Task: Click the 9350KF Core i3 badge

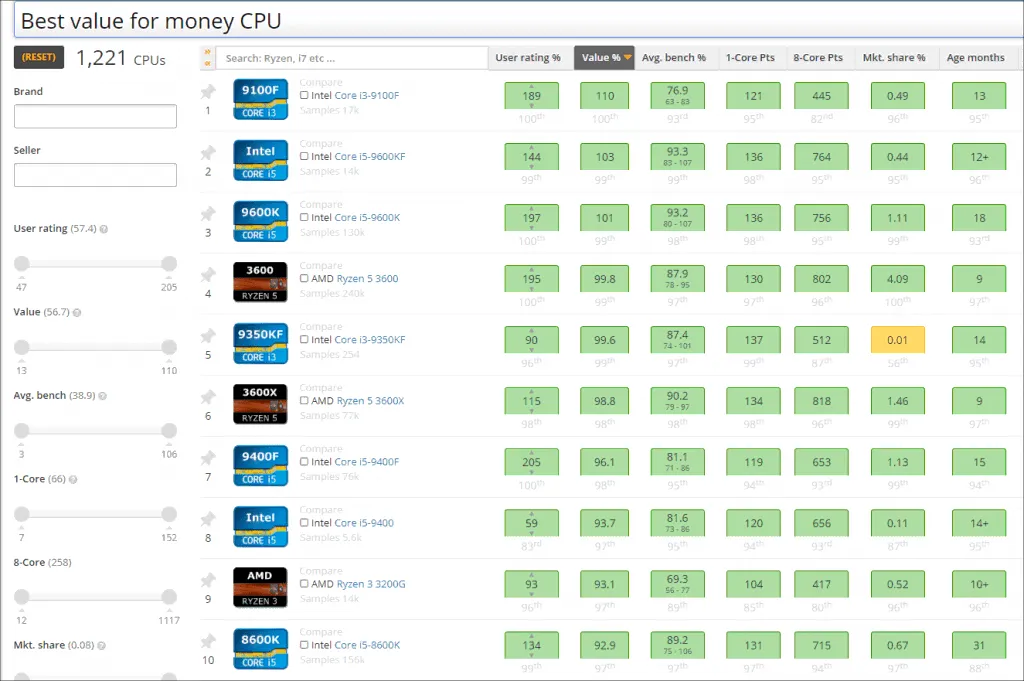Action: 260,341
